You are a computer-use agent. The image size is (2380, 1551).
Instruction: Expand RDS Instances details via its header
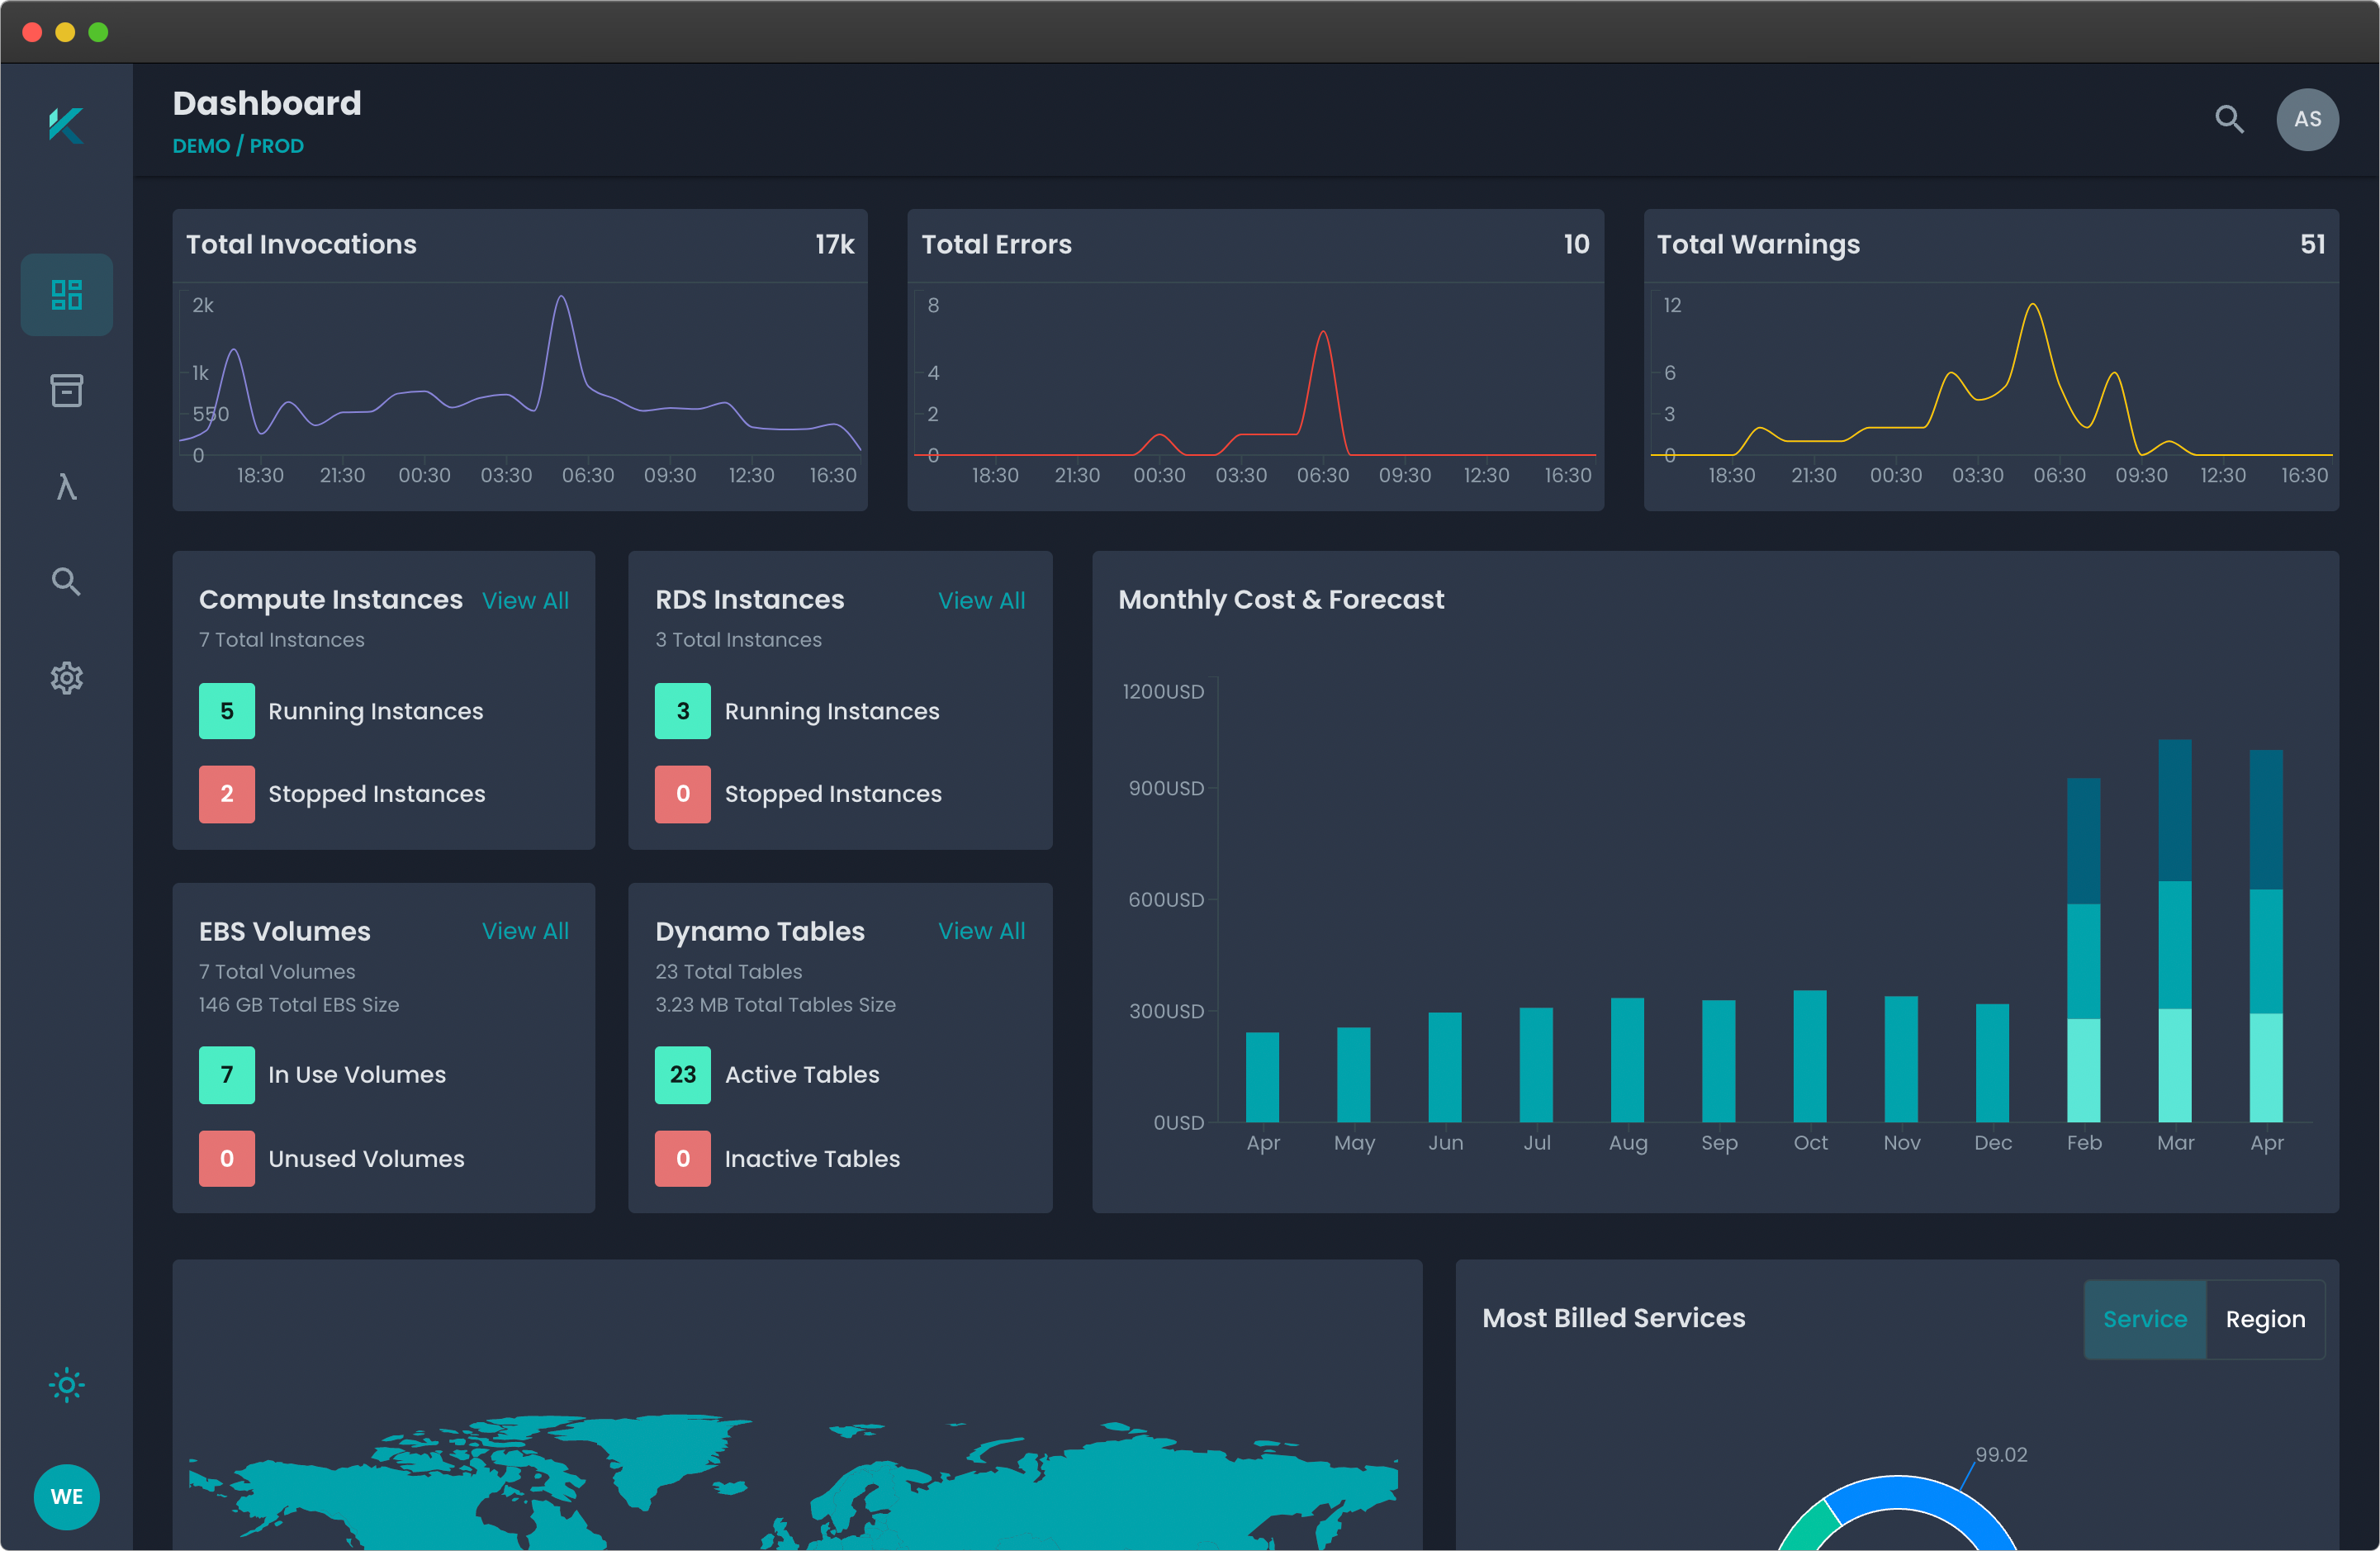[749, 599]
